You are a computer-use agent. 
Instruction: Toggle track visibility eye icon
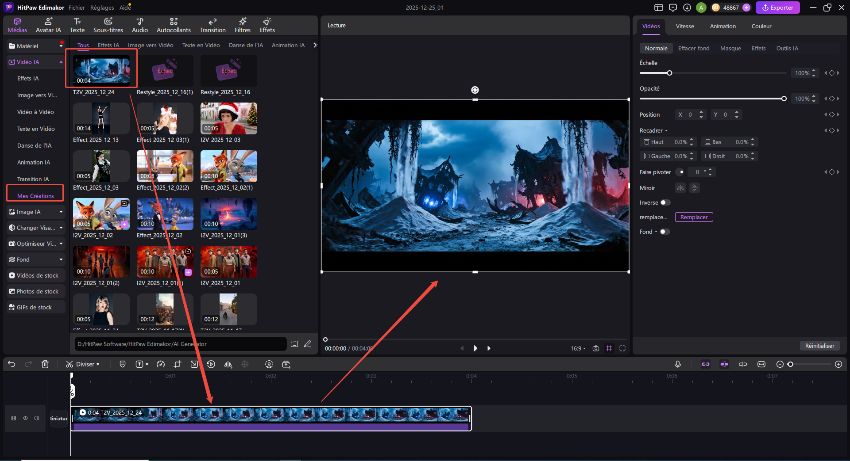pos(25,418)
